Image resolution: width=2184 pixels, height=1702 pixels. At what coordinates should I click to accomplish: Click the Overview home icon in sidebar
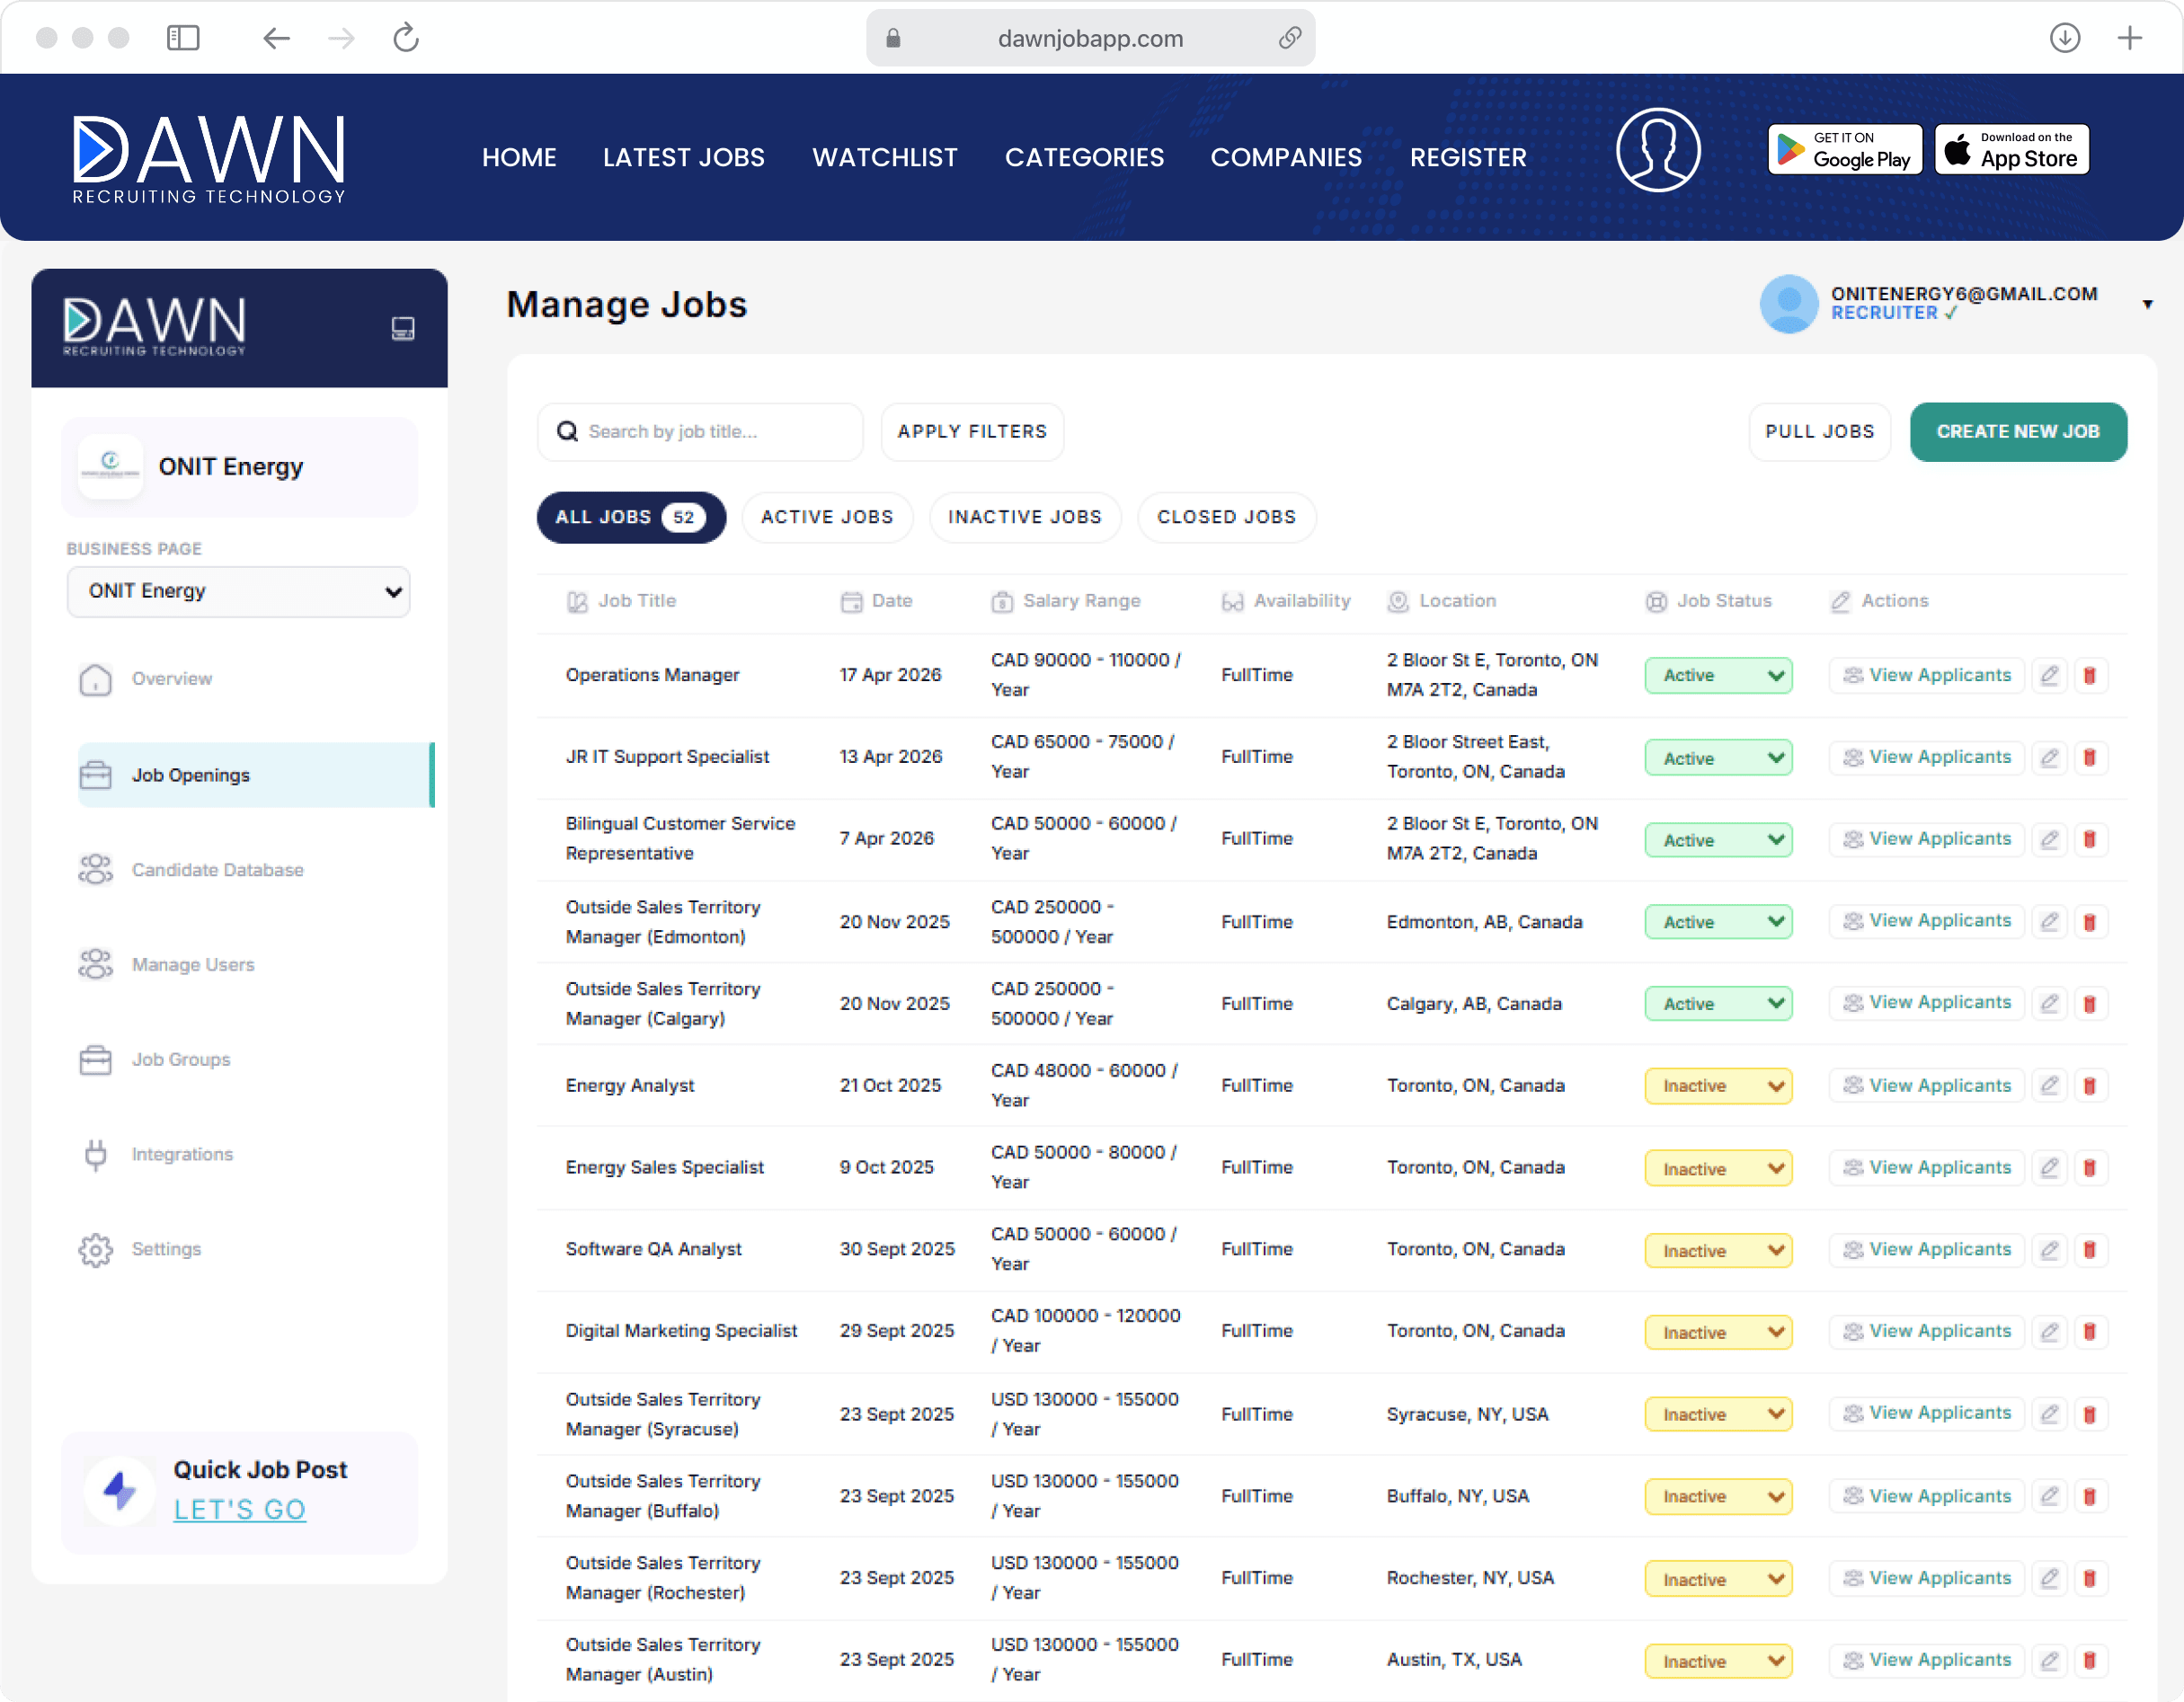click(96, 679)
